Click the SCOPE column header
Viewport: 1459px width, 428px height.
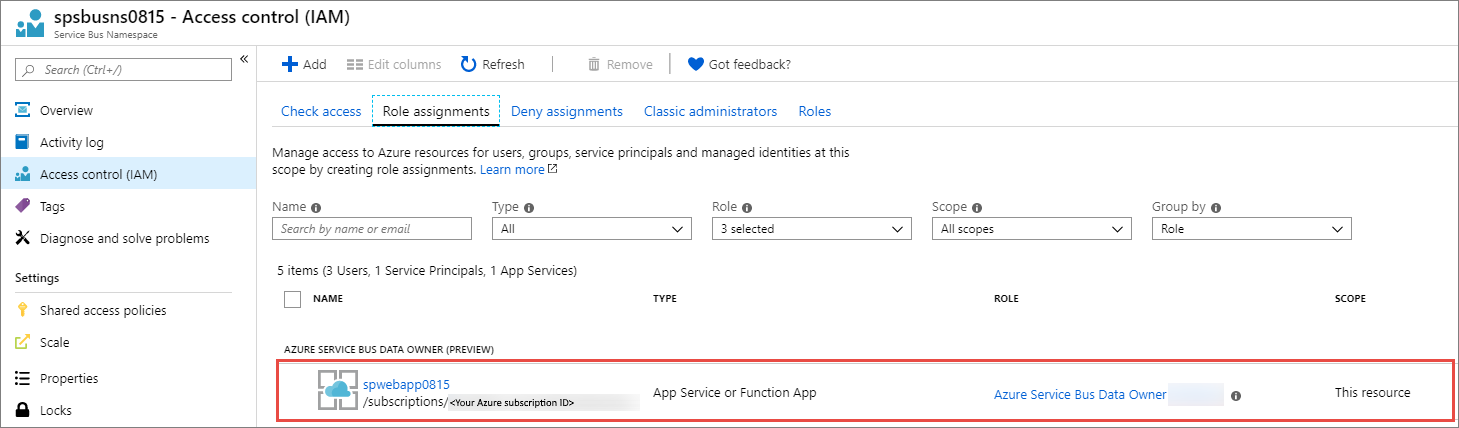pos(1350,299)
